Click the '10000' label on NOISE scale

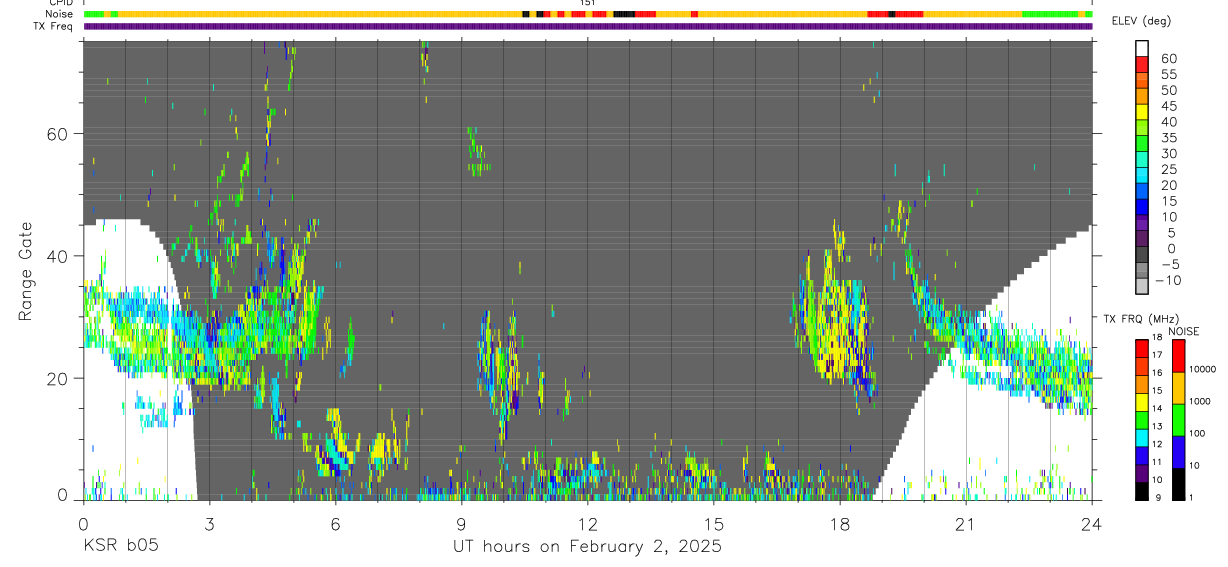[x=1201, y=369]
